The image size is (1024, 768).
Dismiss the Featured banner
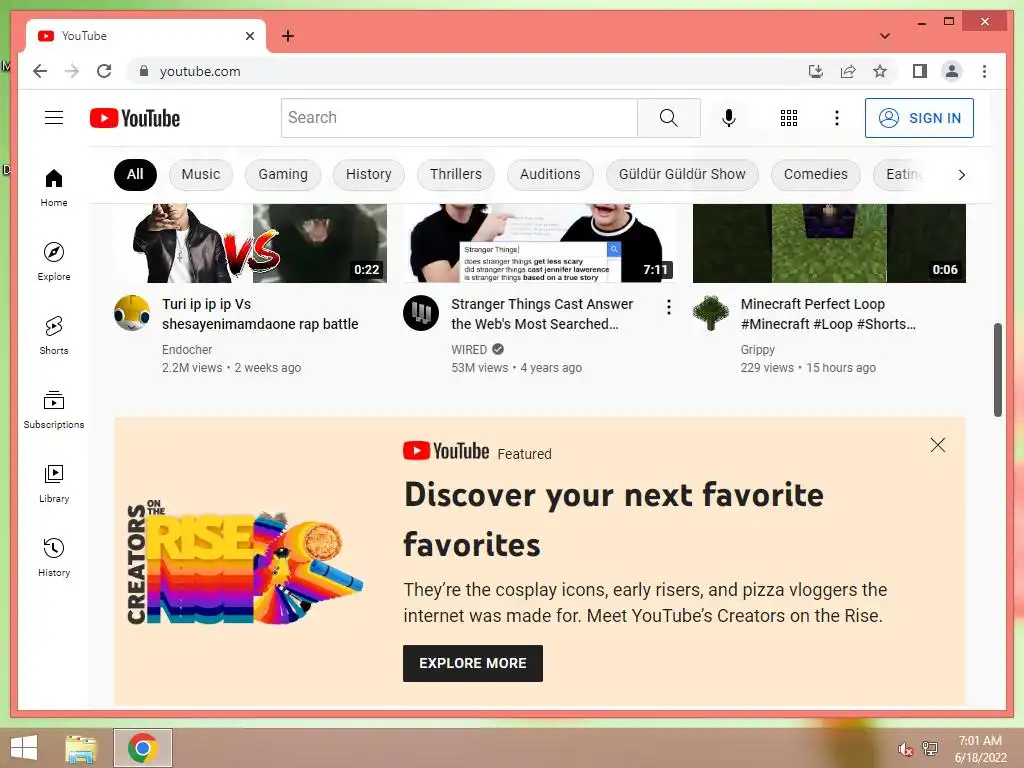coord(938,445)
